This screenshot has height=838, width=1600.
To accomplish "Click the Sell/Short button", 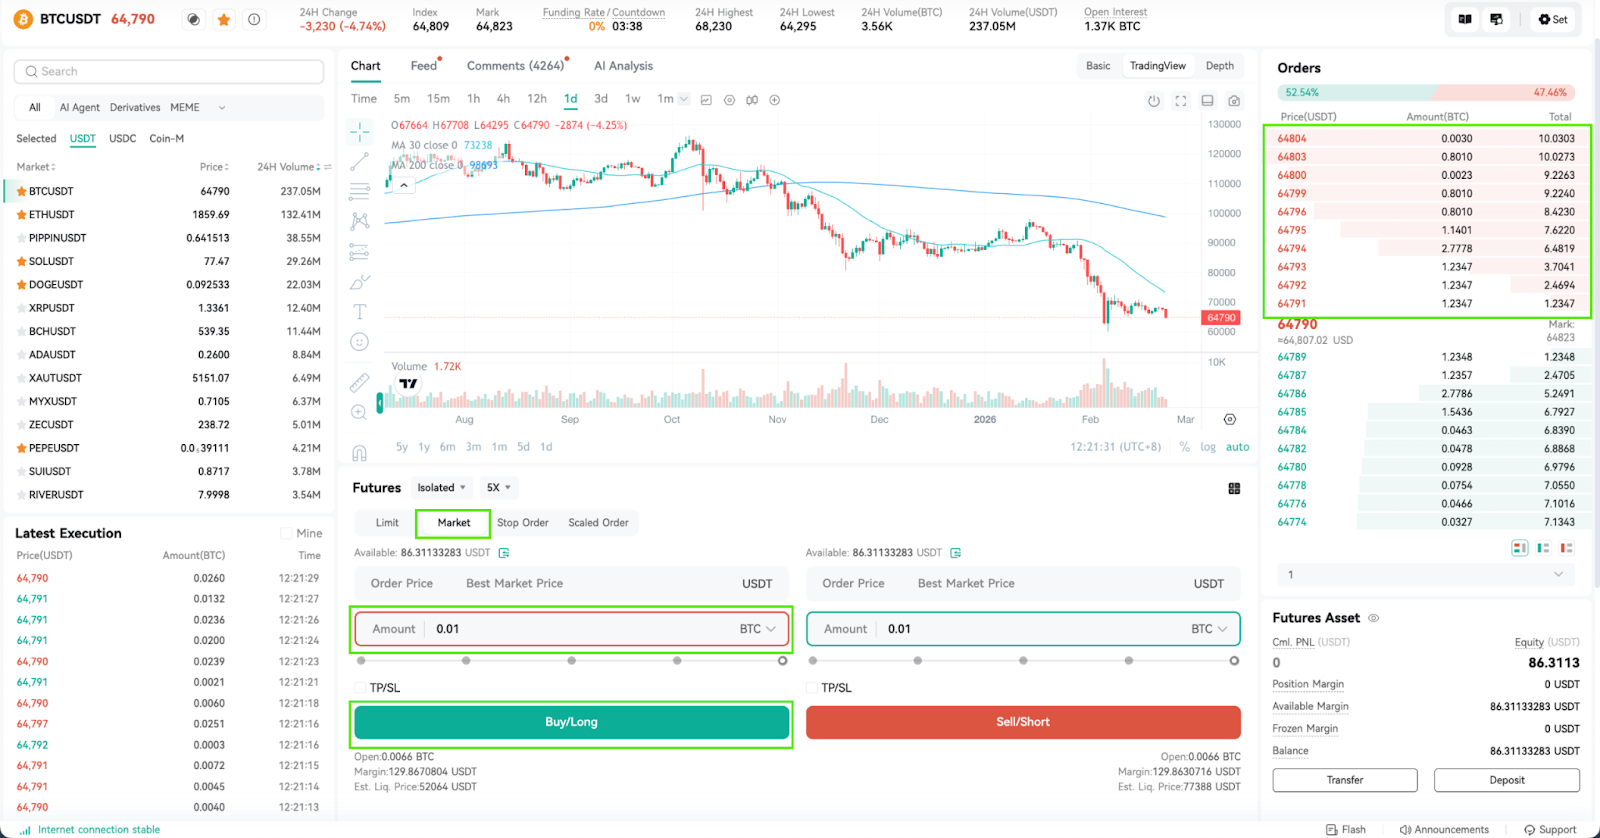I will [1023, 722].
